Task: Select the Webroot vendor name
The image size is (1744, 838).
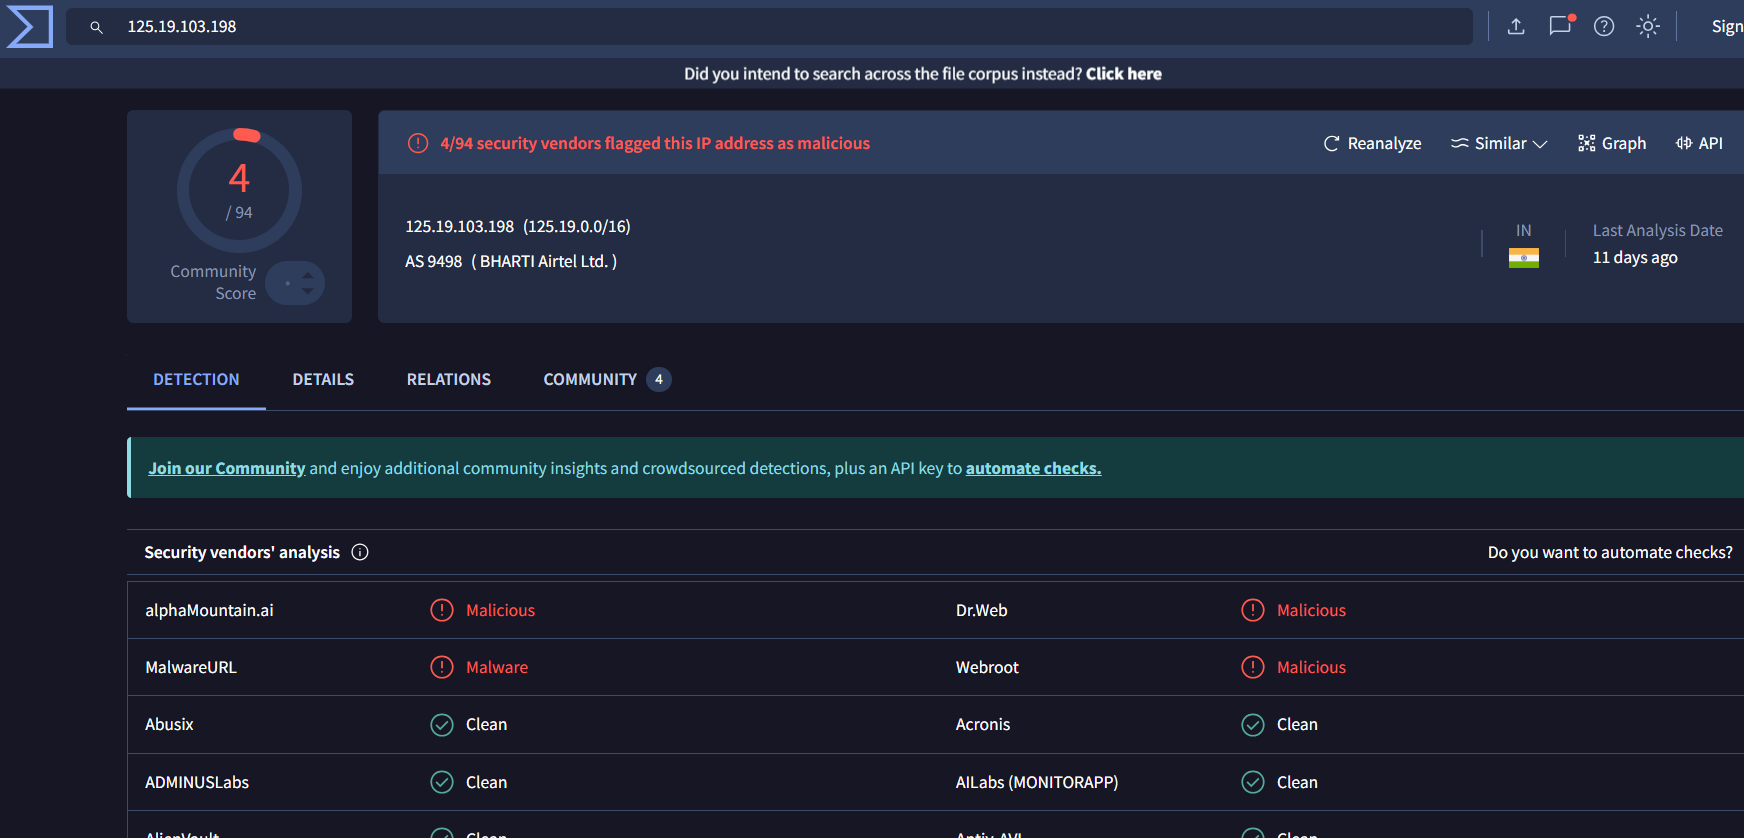Action: 987,667
